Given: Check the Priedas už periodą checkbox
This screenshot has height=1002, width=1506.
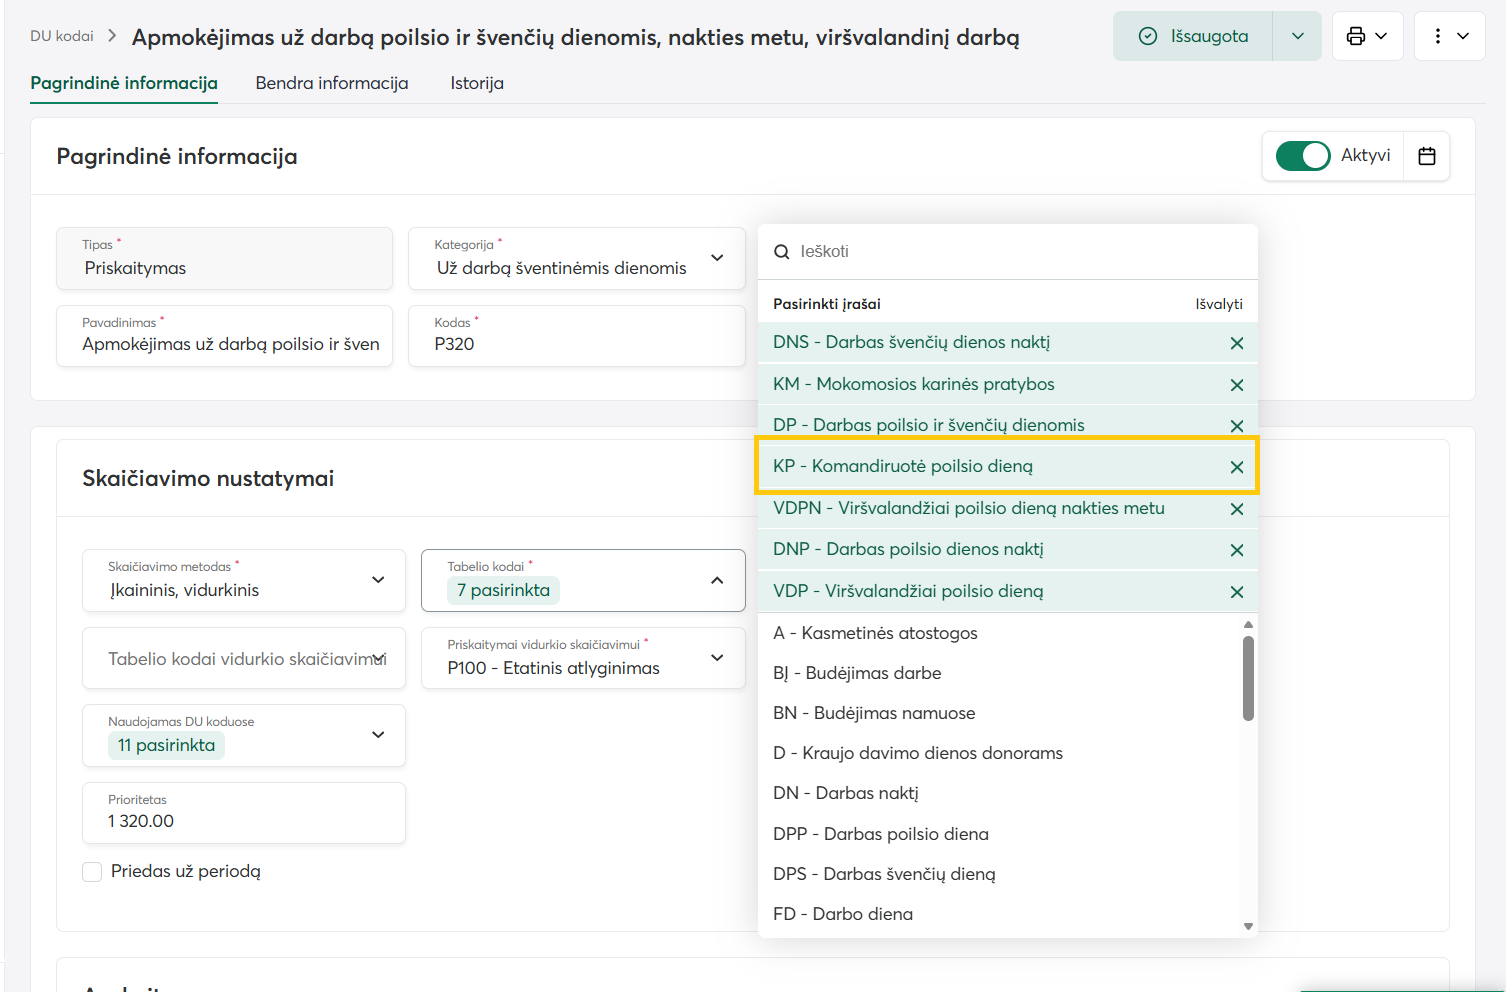Looking at the screenshot, I should [92, 872].
